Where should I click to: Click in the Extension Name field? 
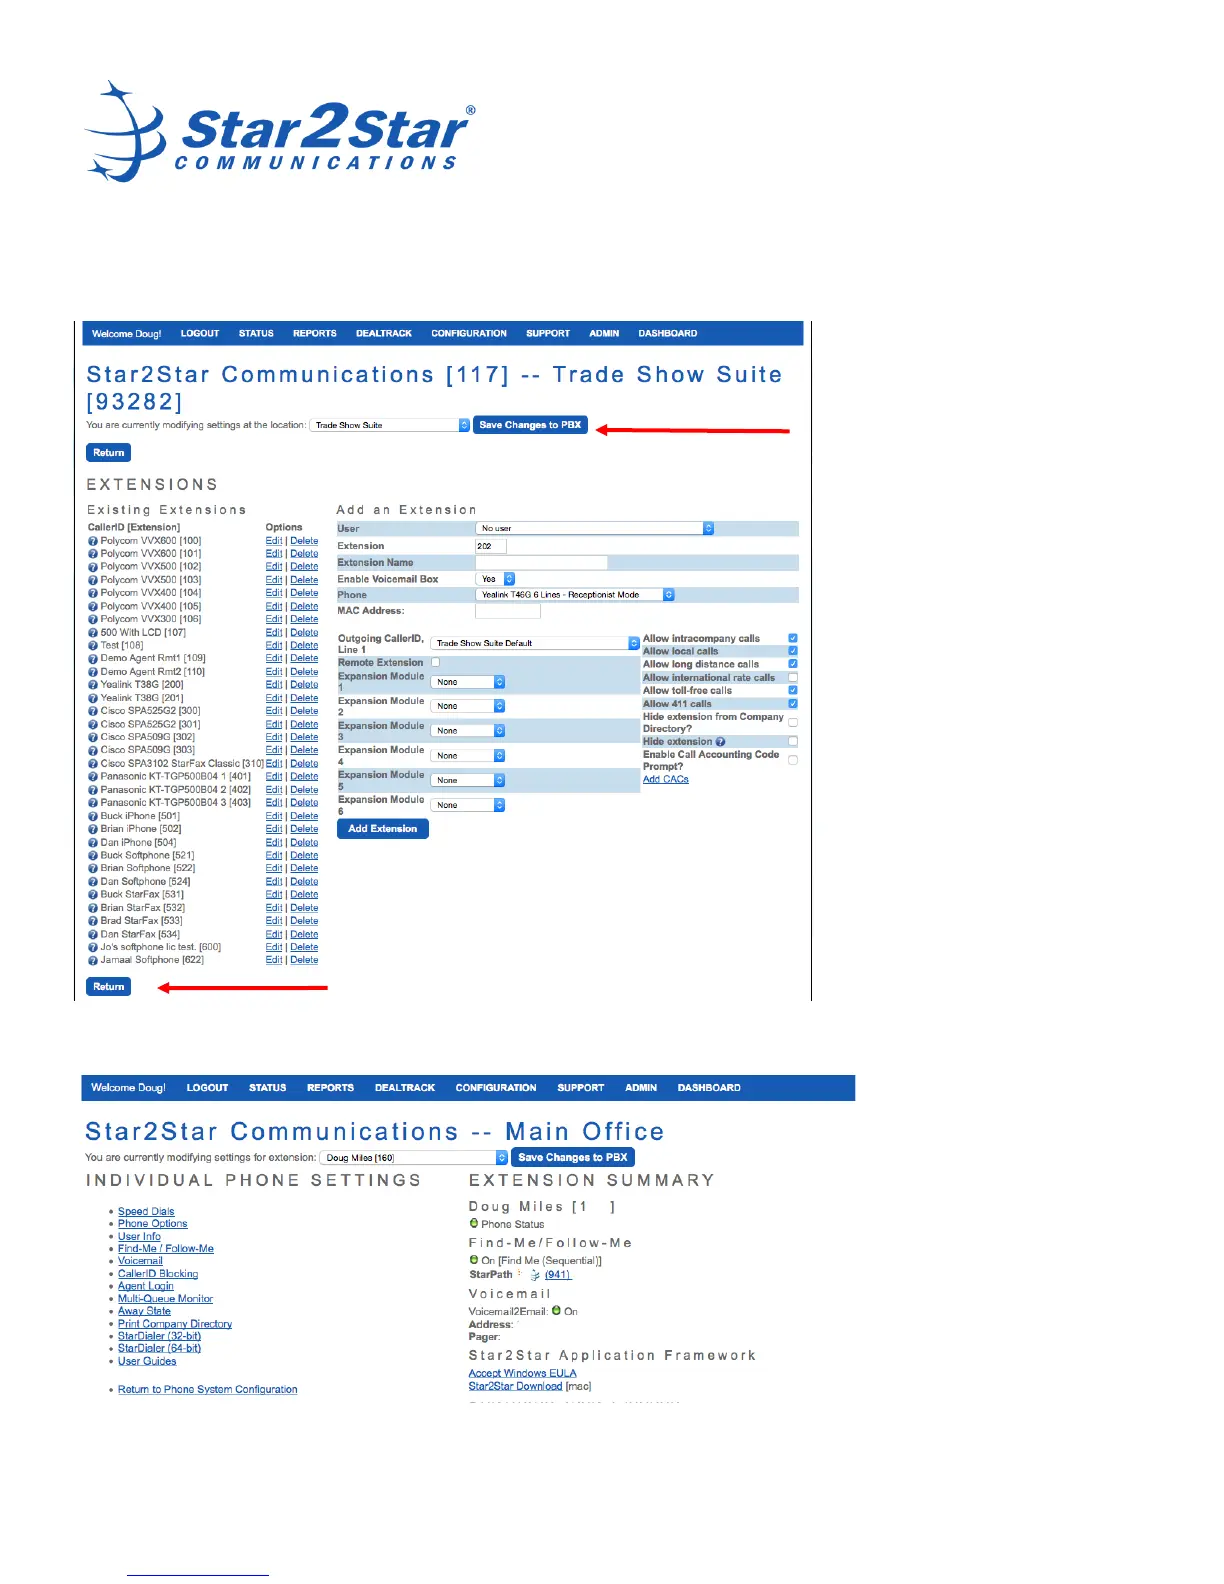pos(541,563)
